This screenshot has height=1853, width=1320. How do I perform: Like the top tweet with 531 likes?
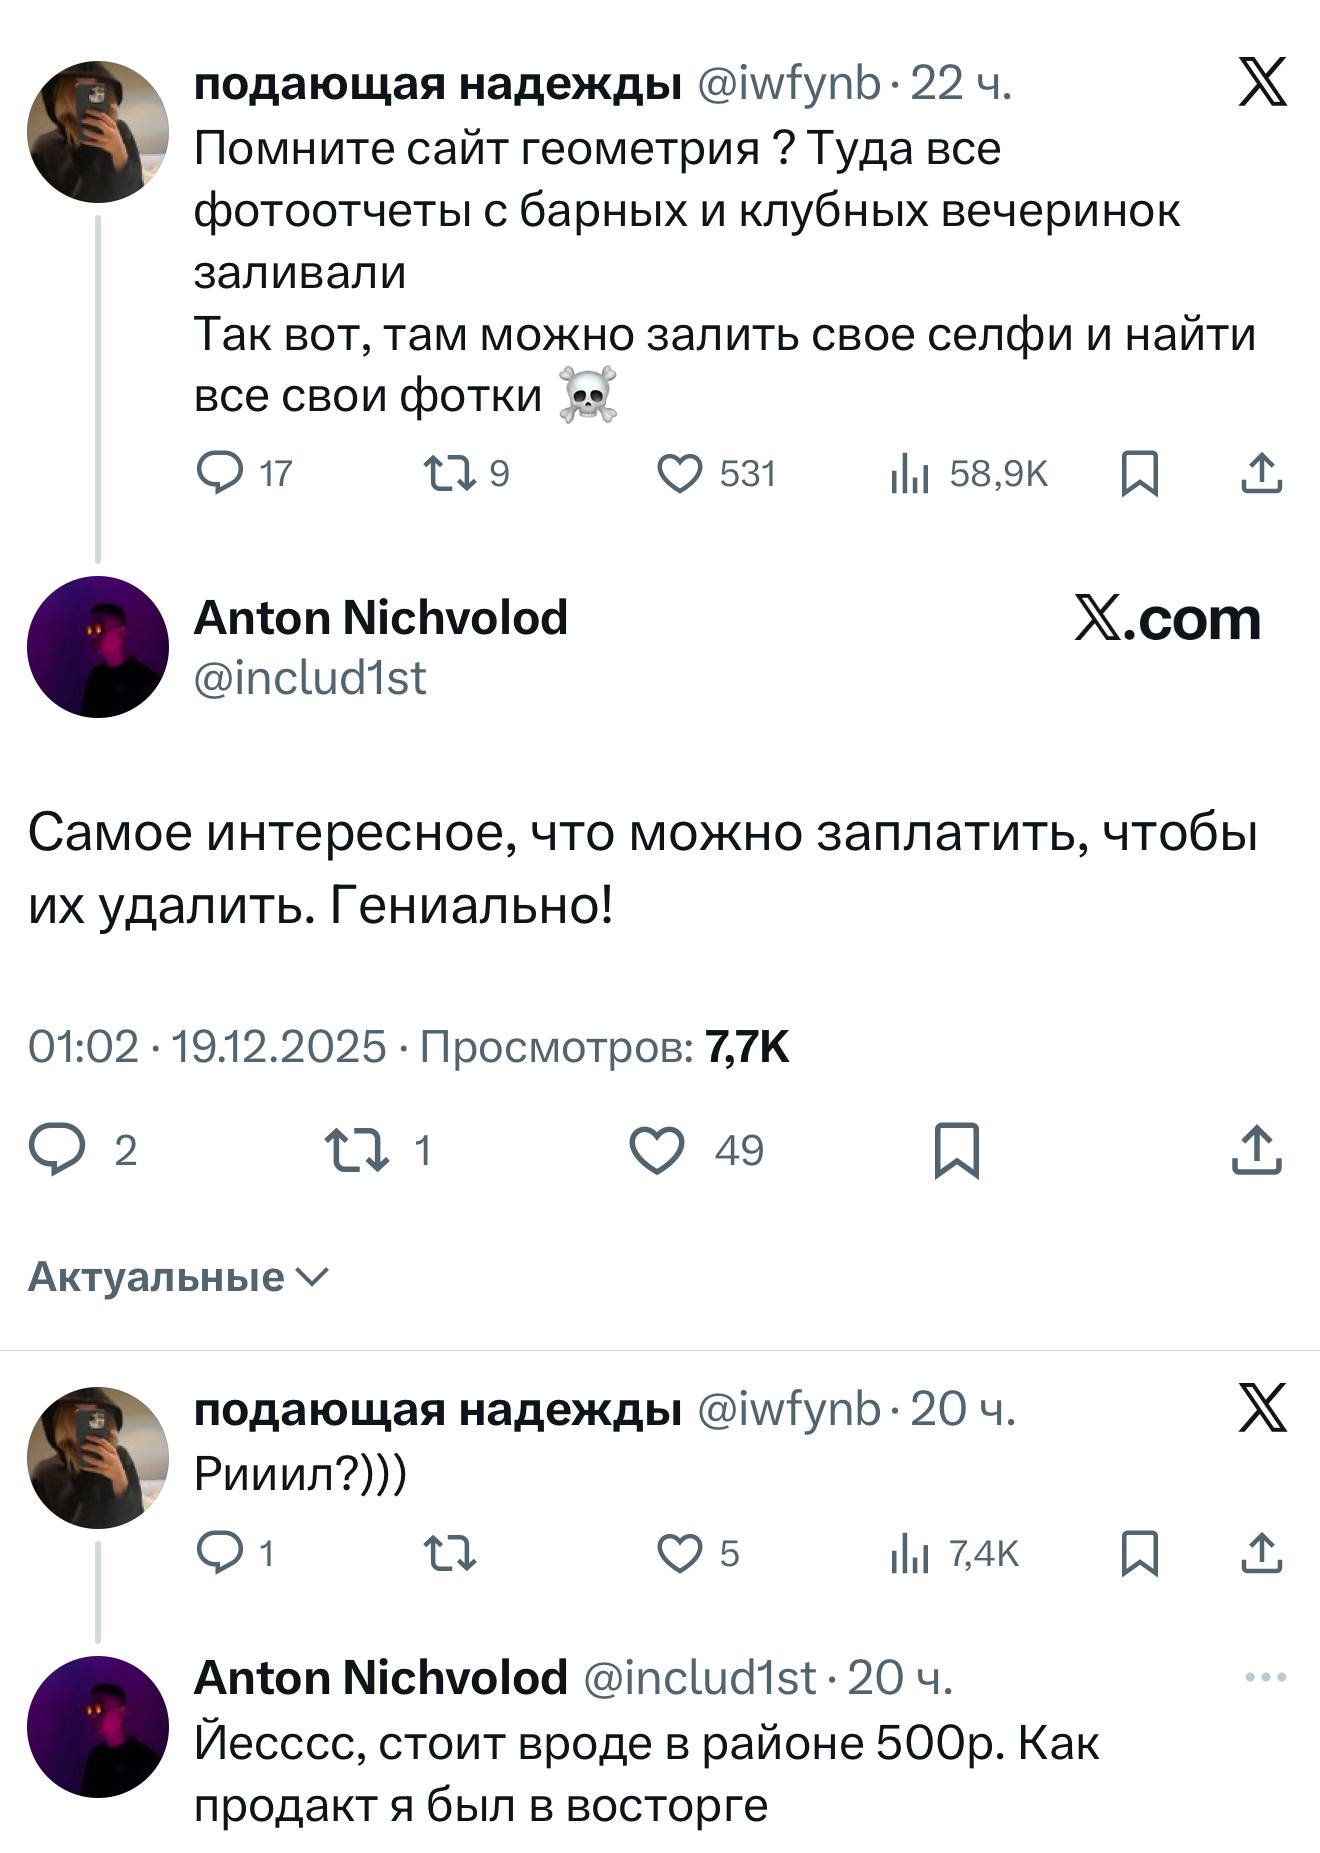[680, 473]
